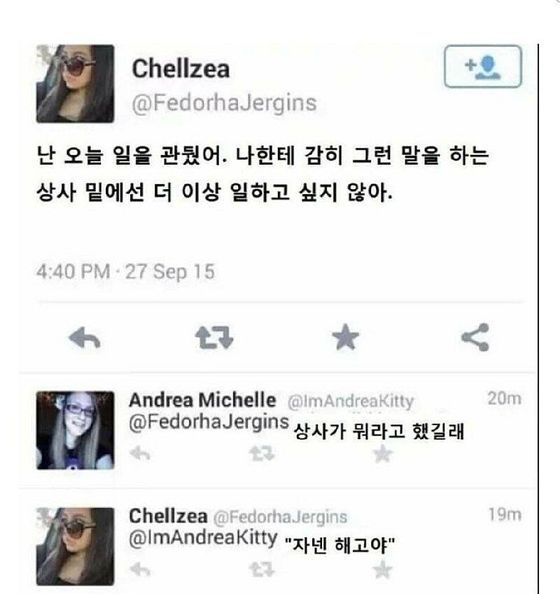The image size is (560, 594).
Task: Reply to the main tweet by Chellzea
Action: coord(84,337)
